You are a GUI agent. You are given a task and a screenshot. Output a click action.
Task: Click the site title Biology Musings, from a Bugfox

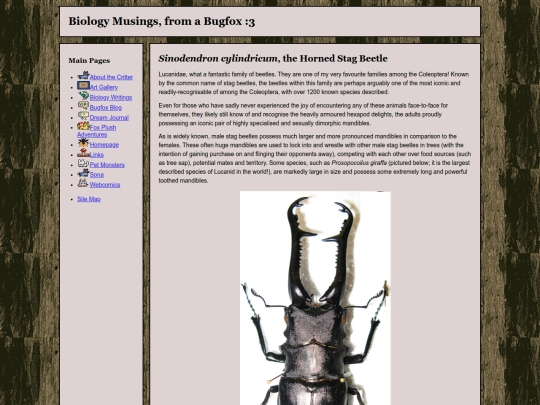pos(162,21)
